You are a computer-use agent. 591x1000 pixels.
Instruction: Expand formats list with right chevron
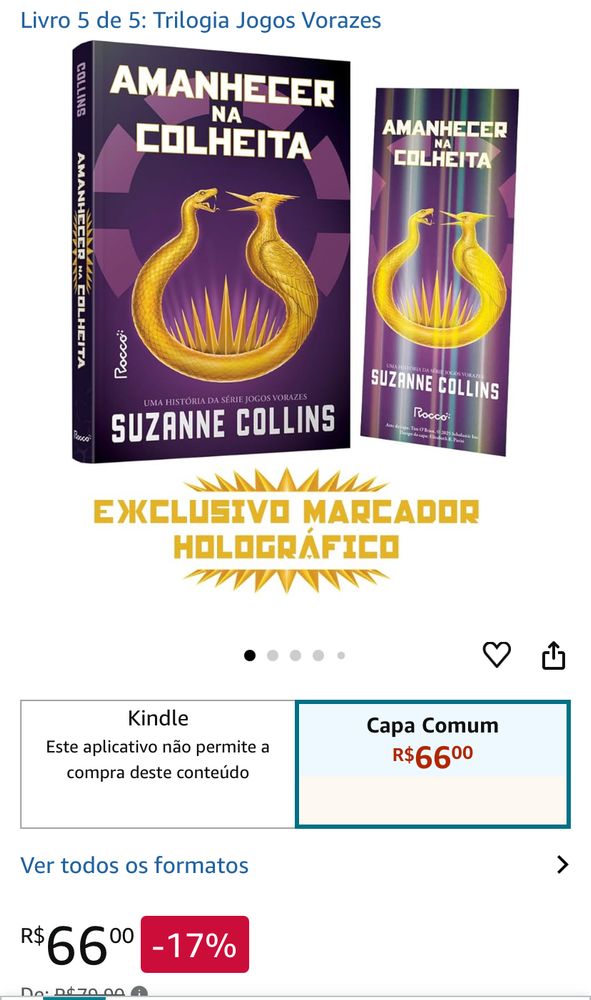tap(562, 865)
